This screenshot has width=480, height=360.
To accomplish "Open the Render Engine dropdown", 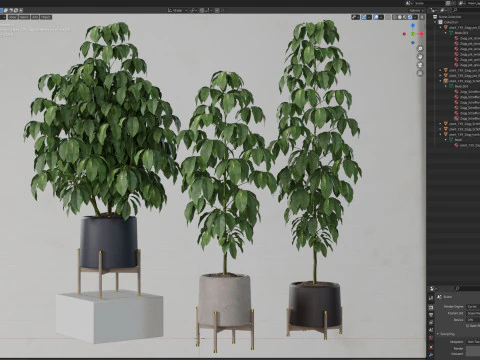I will [473, 307].
